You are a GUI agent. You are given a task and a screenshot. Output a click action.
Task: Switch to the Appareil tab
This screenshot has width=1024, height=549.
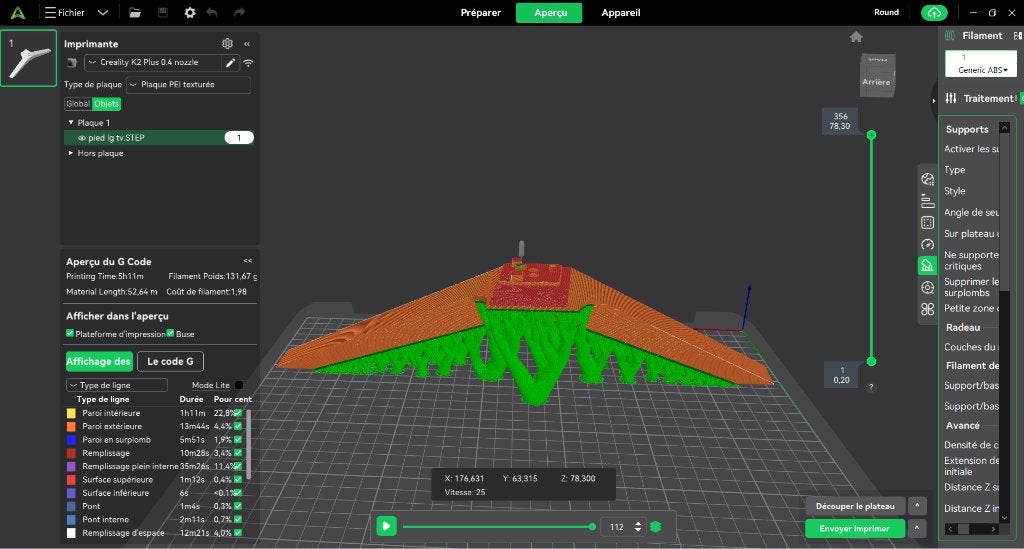[x=620, y=12]
